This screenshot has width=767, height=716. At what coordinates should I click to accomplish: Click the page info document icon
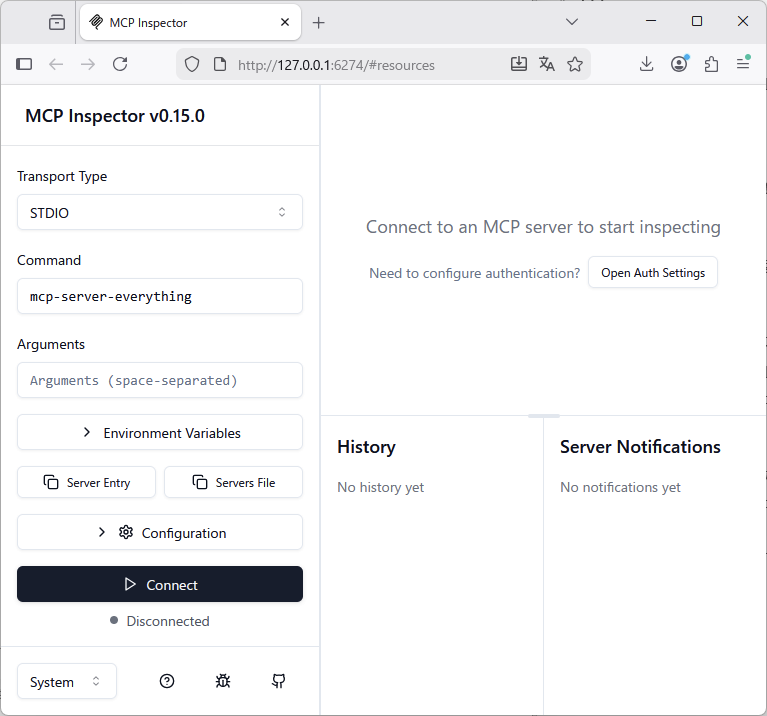[x=220, y=64]
